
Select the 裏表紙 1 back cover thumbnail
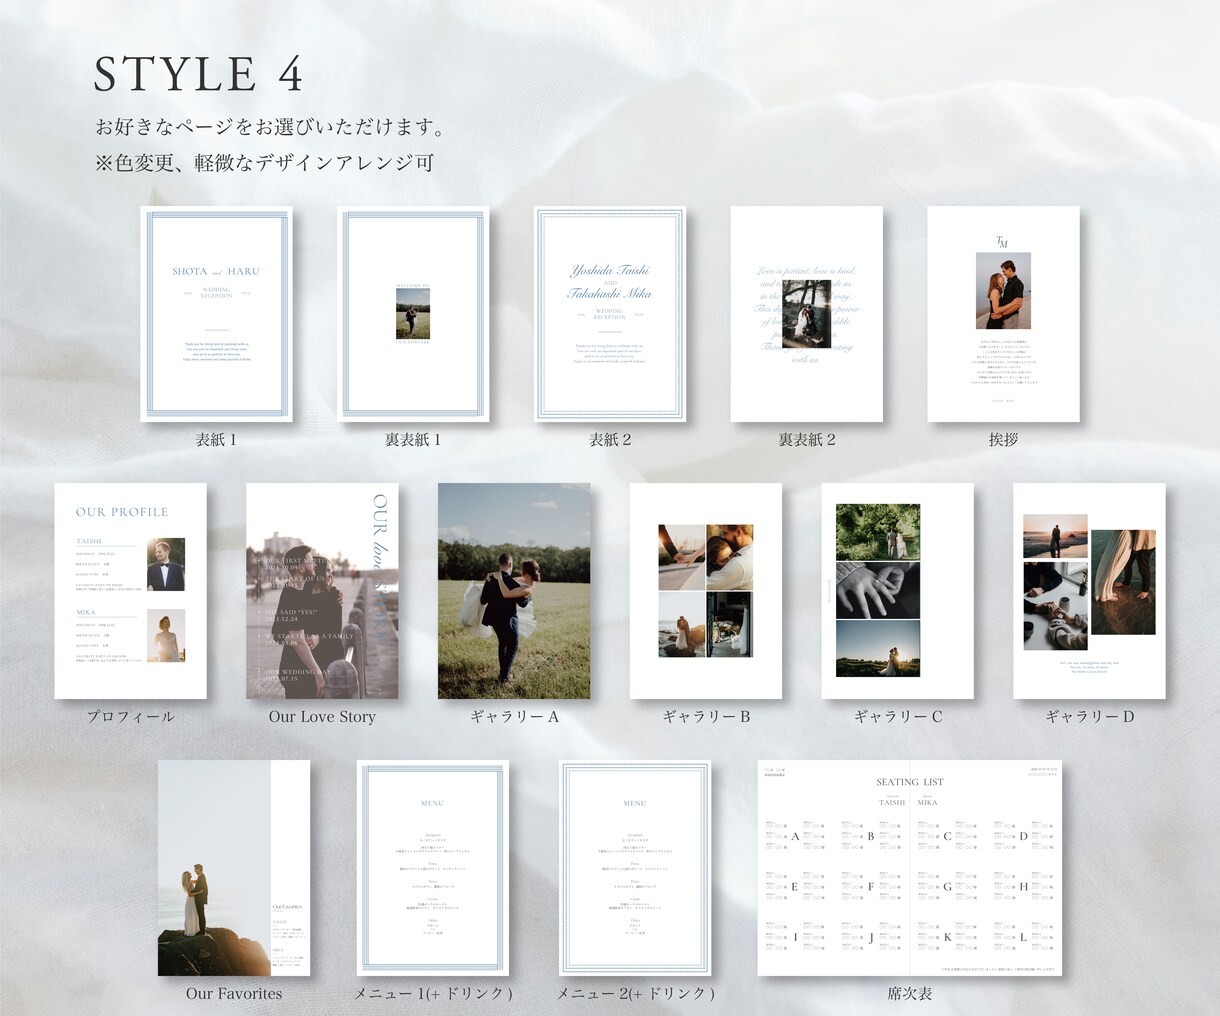[413, 314]
